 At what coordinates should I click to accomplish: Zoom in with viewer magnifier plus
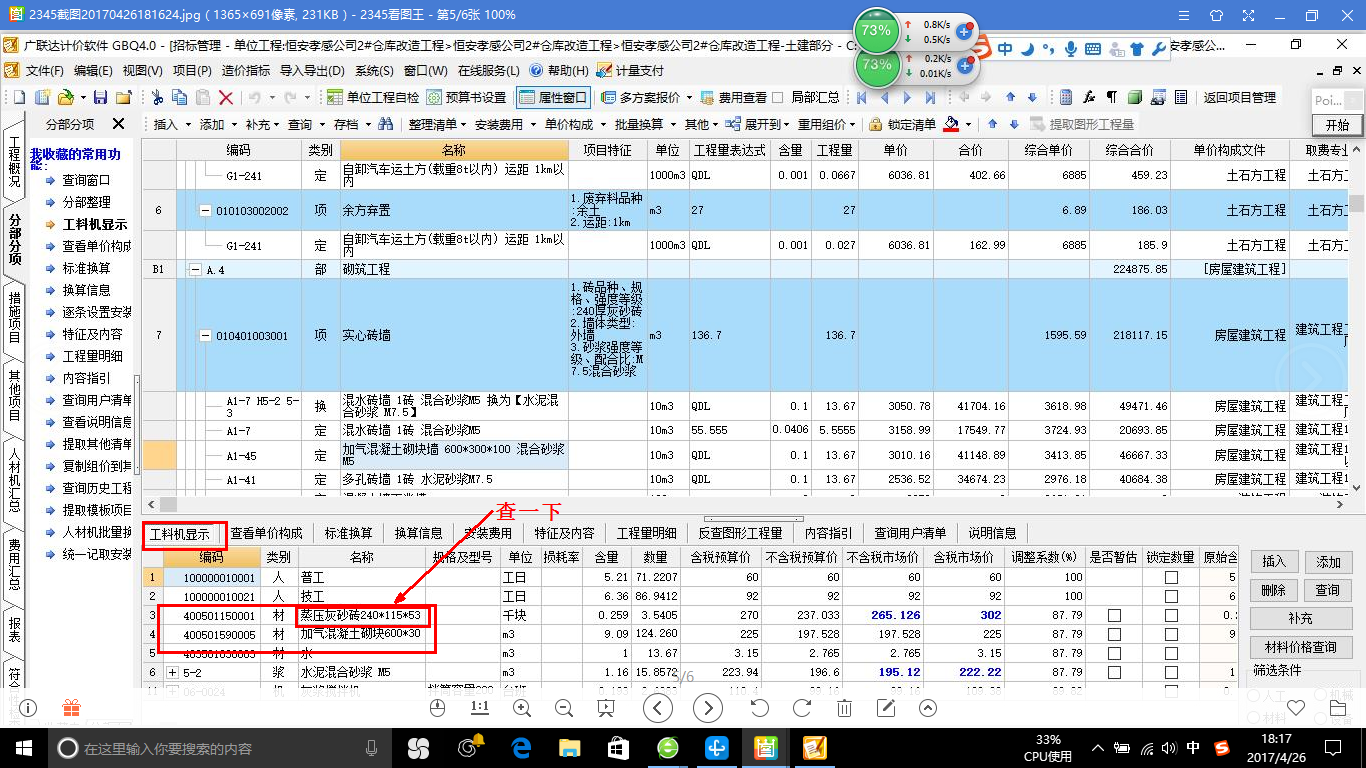(x=522, y=708)
